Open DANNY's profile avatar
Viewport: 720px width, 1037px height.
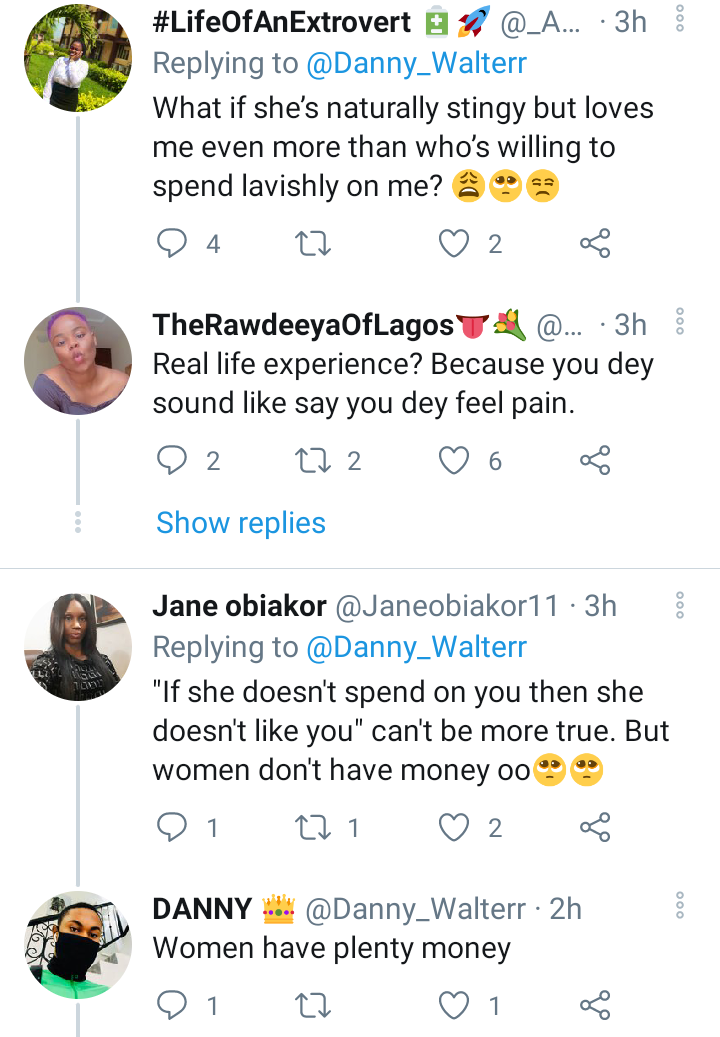tap(78, 944)
